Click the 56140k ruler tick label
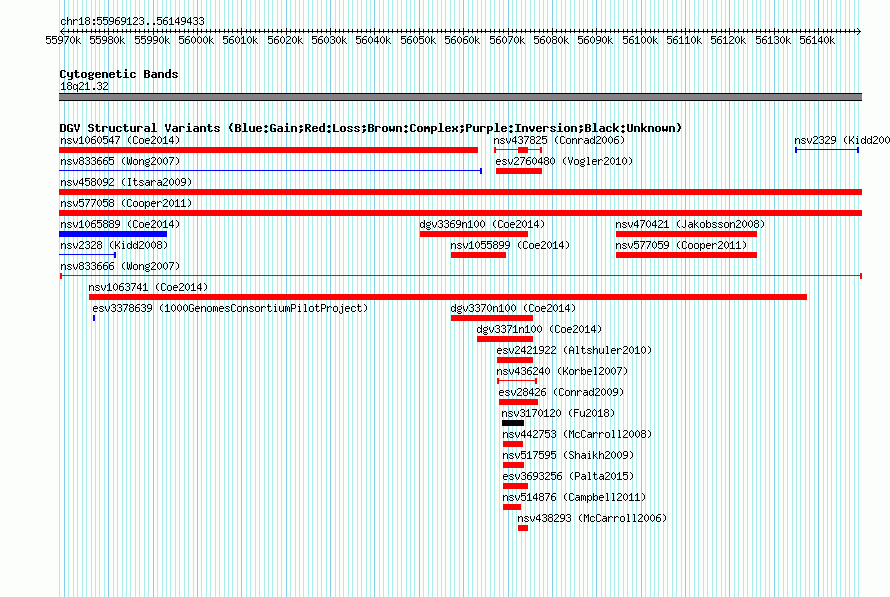Viewport: 890px width, 597px height. point(817,40)
